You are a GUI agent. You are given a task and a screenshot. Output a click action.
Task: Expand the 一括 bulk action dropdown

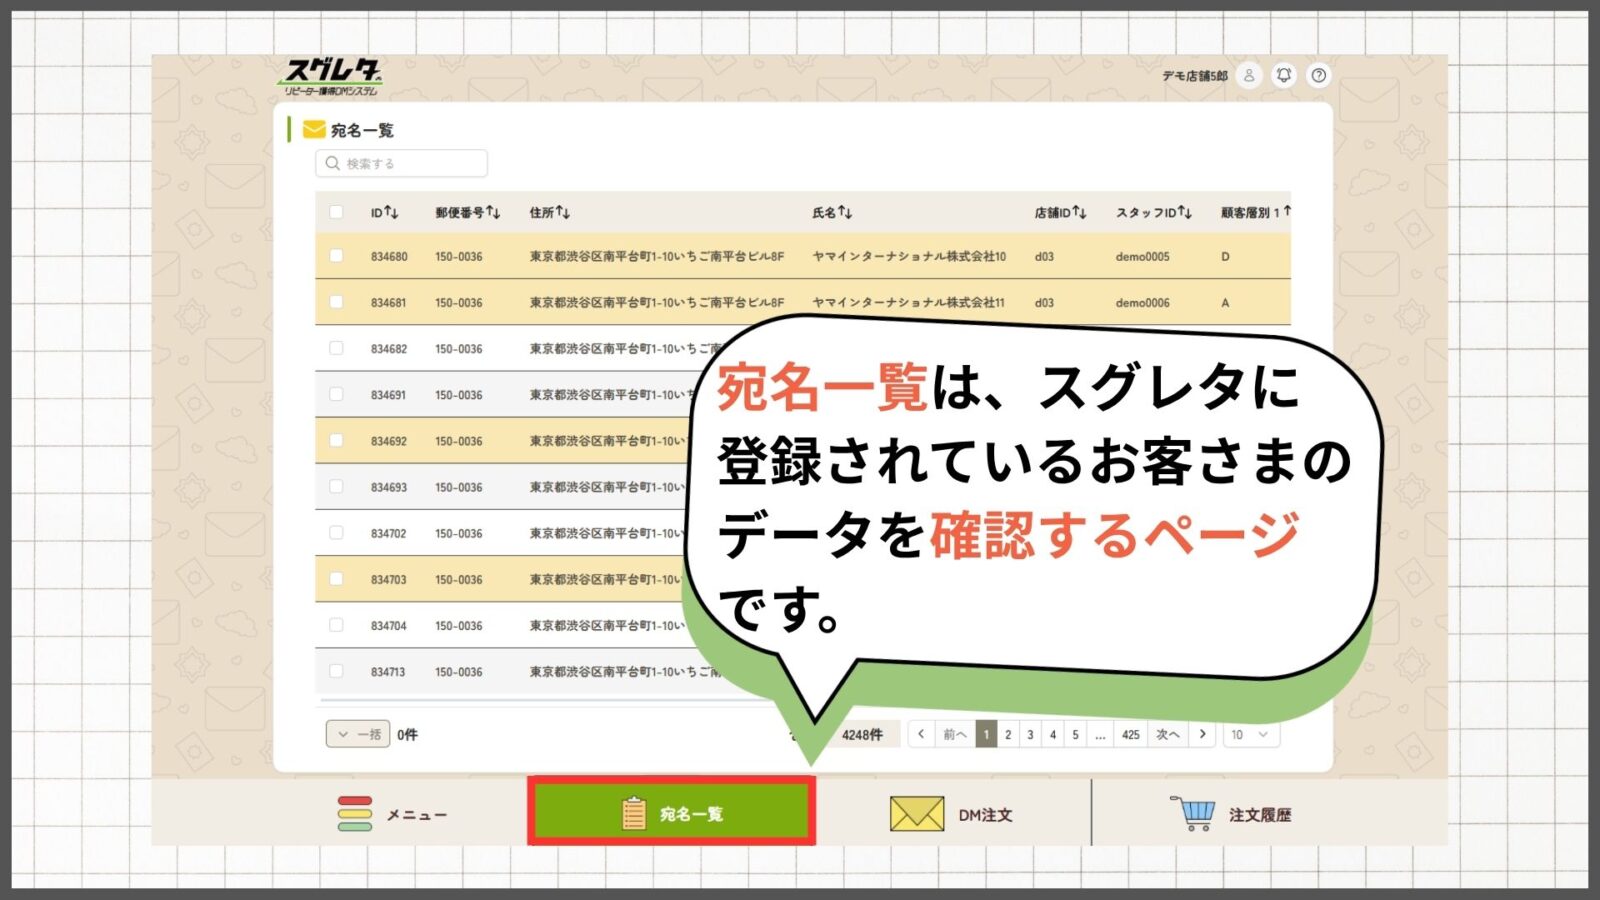coord(357,734)
